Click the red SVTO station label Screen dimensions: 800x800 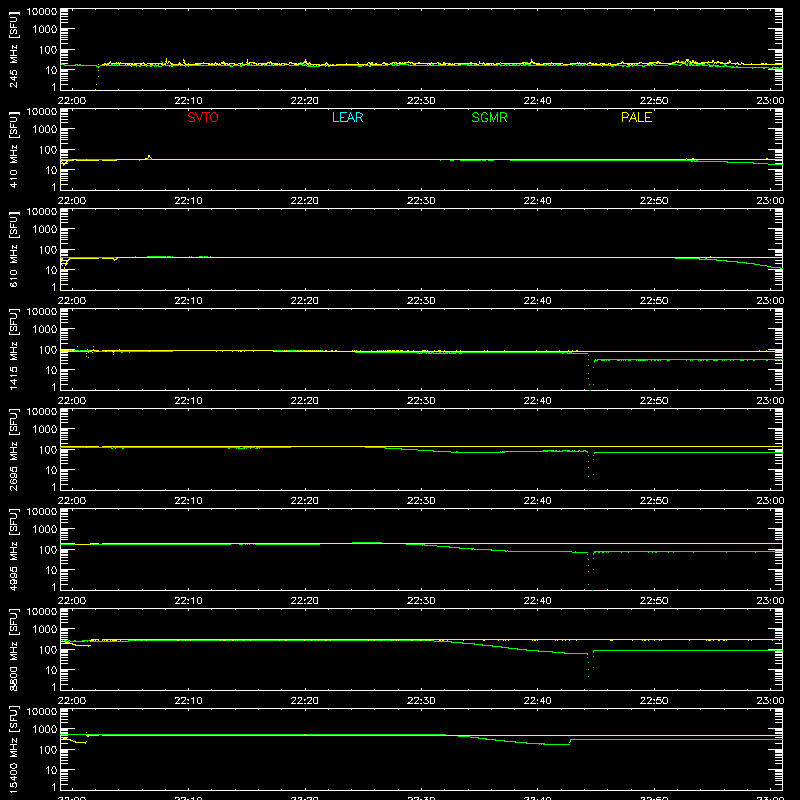[x=203, y=117]
